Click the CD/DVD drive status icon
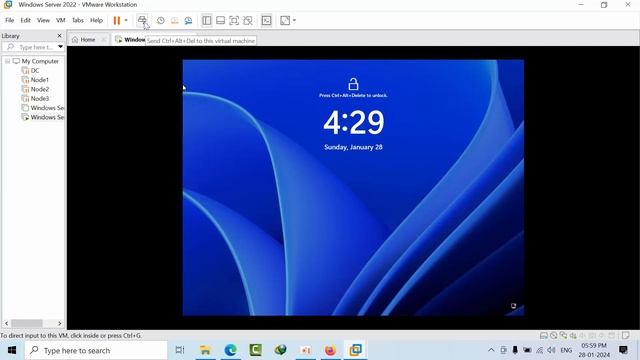Image resolution: width=640 pixels, height=360 pixels. [553, 336]
